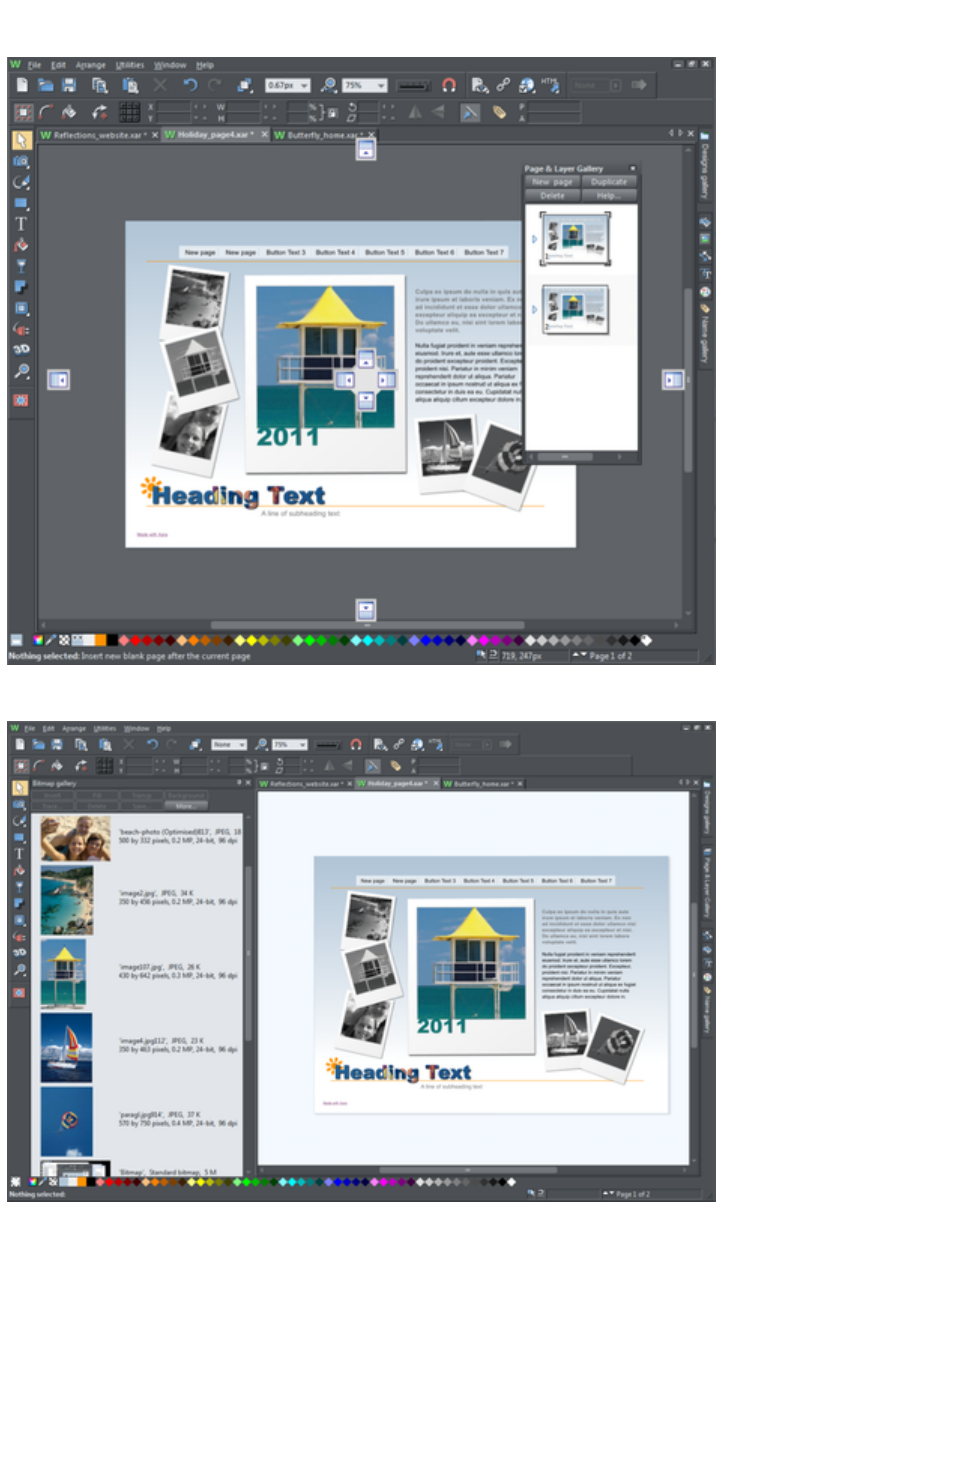Click Save icon in lower window toolbar
The width and height of the screenshot is (962, 1457).
click(x=57, y=744)
